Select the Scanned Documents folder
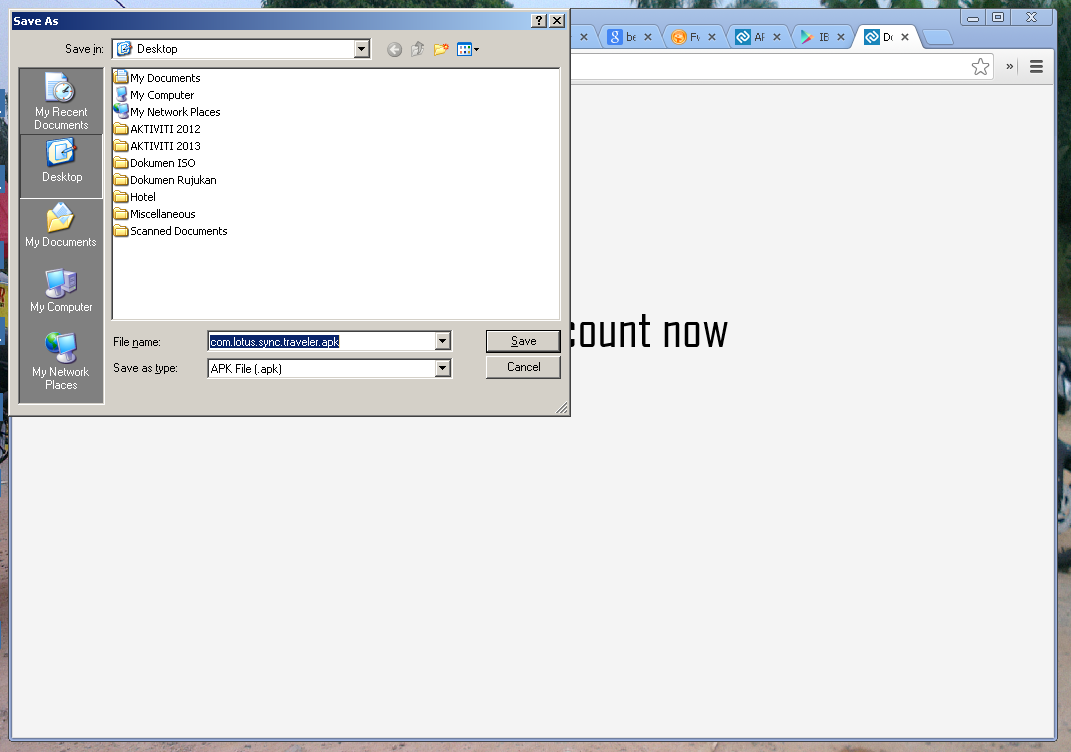 point(171,232)
